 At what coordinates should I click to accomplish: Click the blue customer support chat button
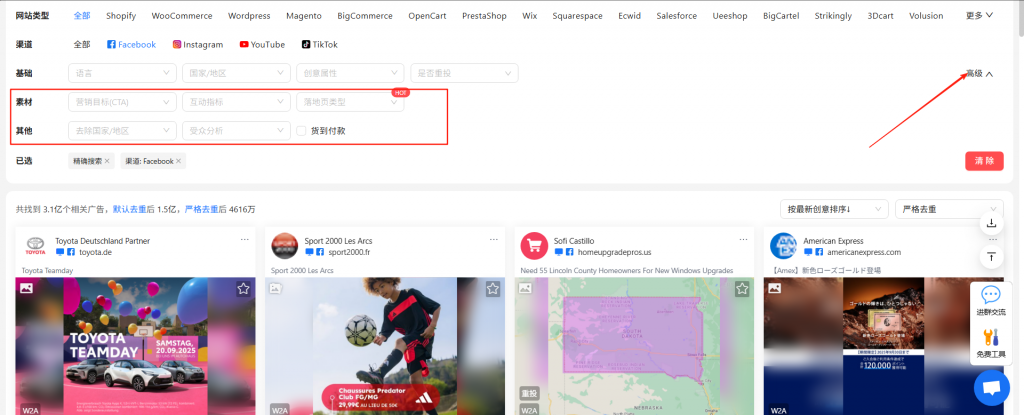tap(991, 387)
